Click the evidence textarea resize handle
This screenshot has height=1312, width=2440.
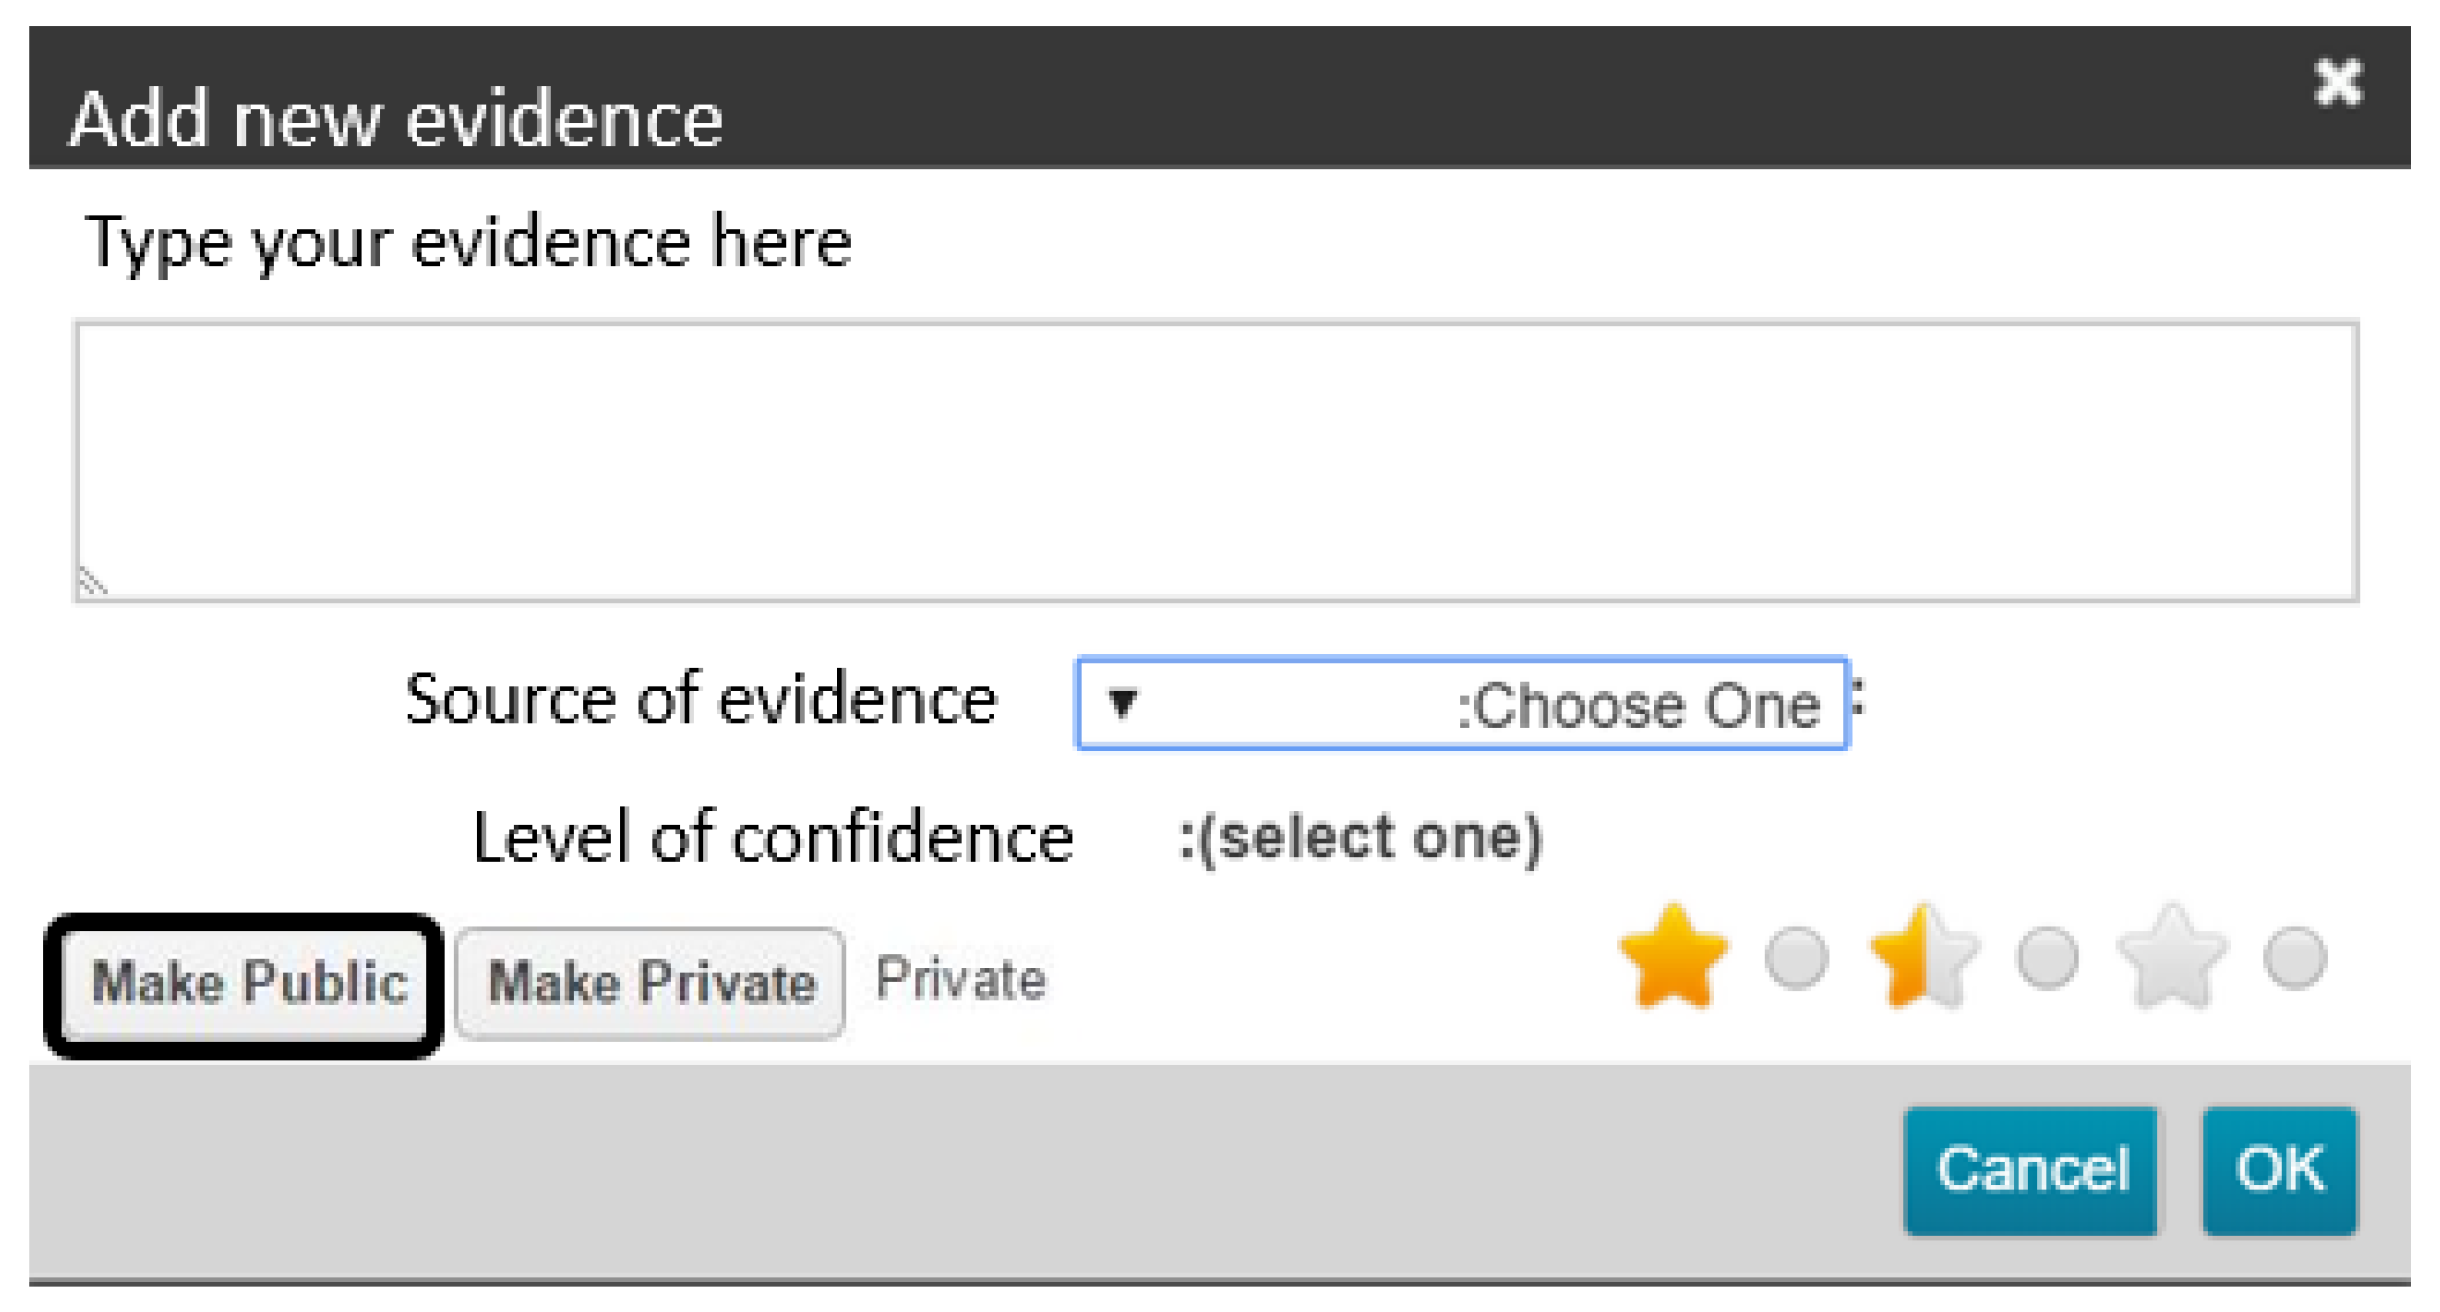point(93,582)
